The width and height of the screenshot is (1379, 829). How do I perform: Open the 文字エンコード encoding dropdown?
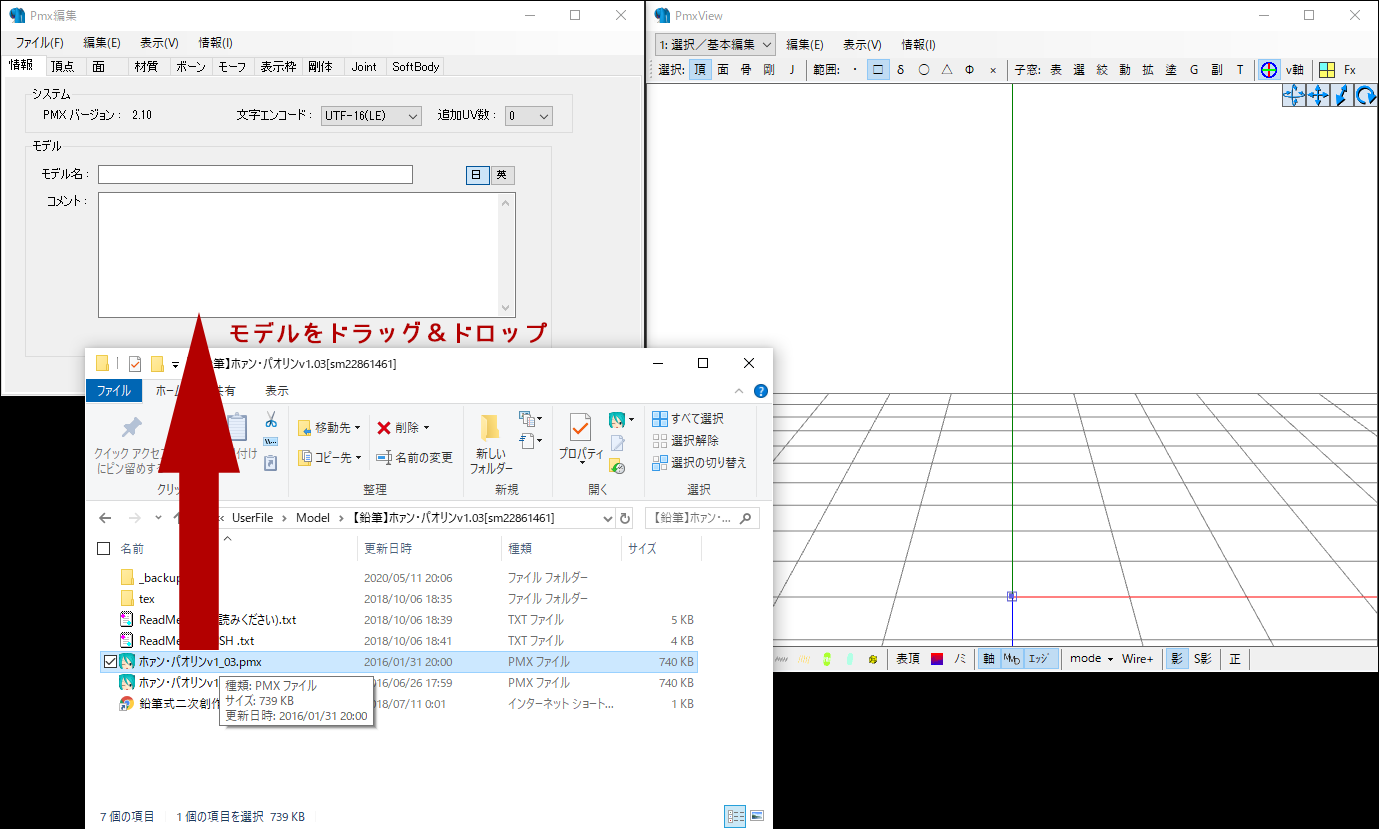click(371, 115)
